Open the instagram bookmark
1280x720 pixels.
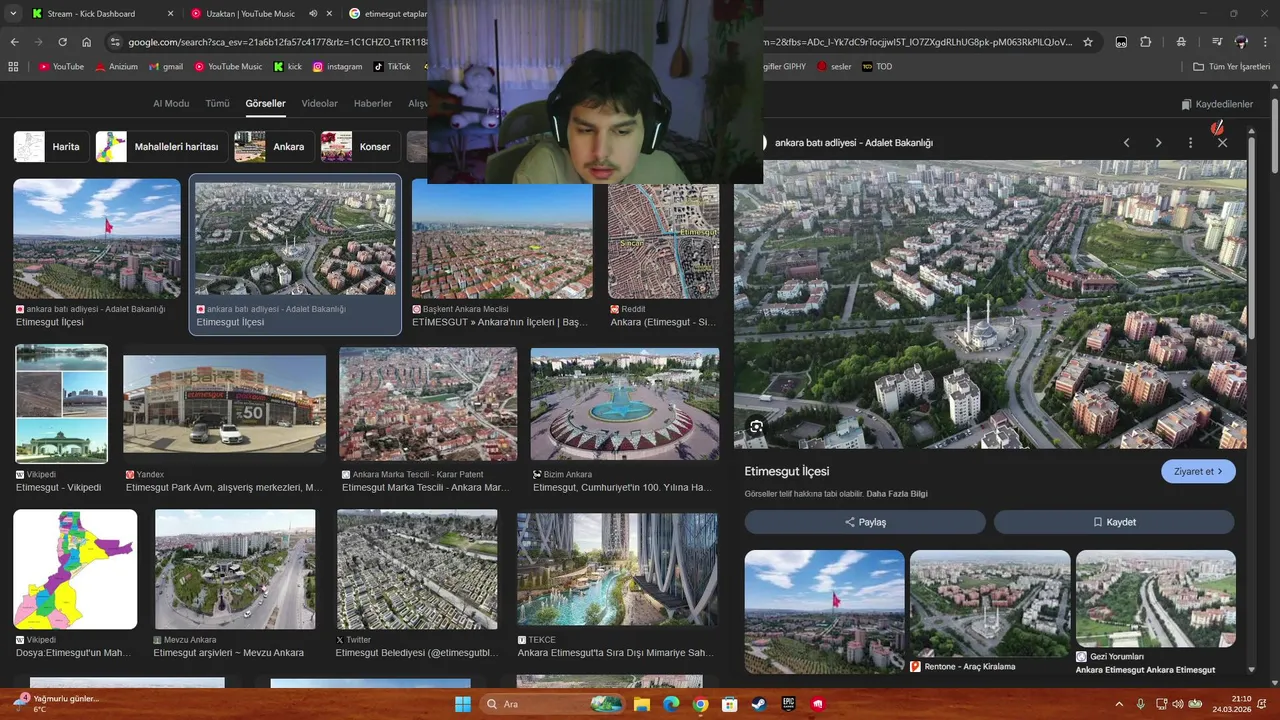coord(337,67)
